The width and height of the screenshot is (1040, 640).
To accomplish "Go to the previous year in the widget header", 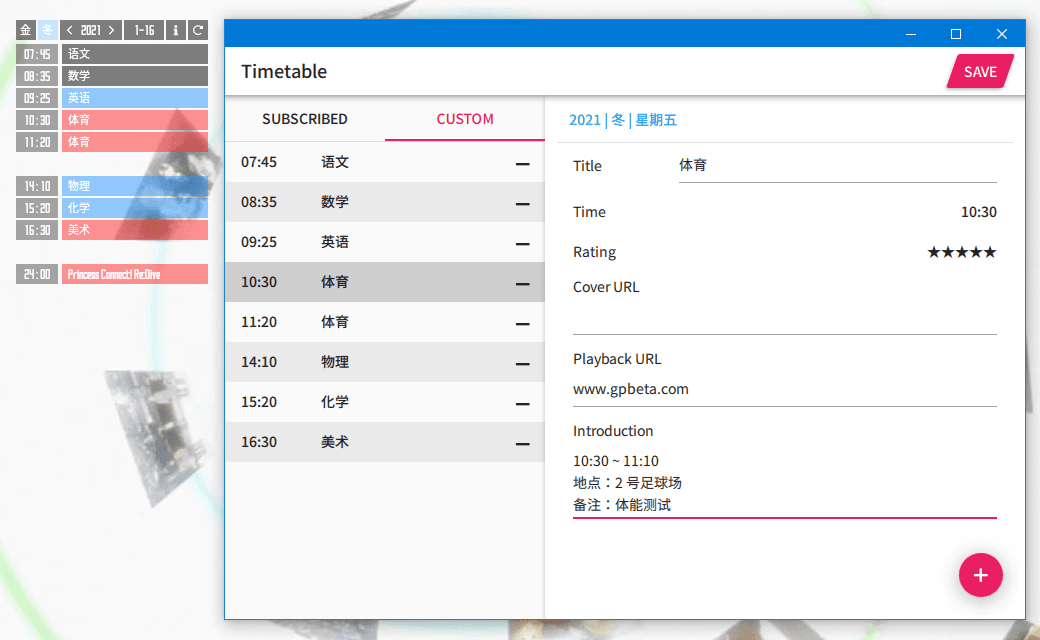I will [70, 30].
